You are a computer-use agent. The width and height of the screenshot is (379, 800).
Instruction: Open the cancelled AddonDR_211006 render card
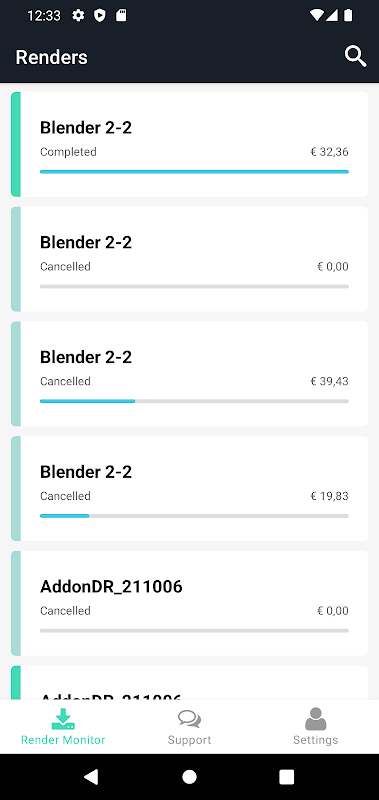point(189,604)
